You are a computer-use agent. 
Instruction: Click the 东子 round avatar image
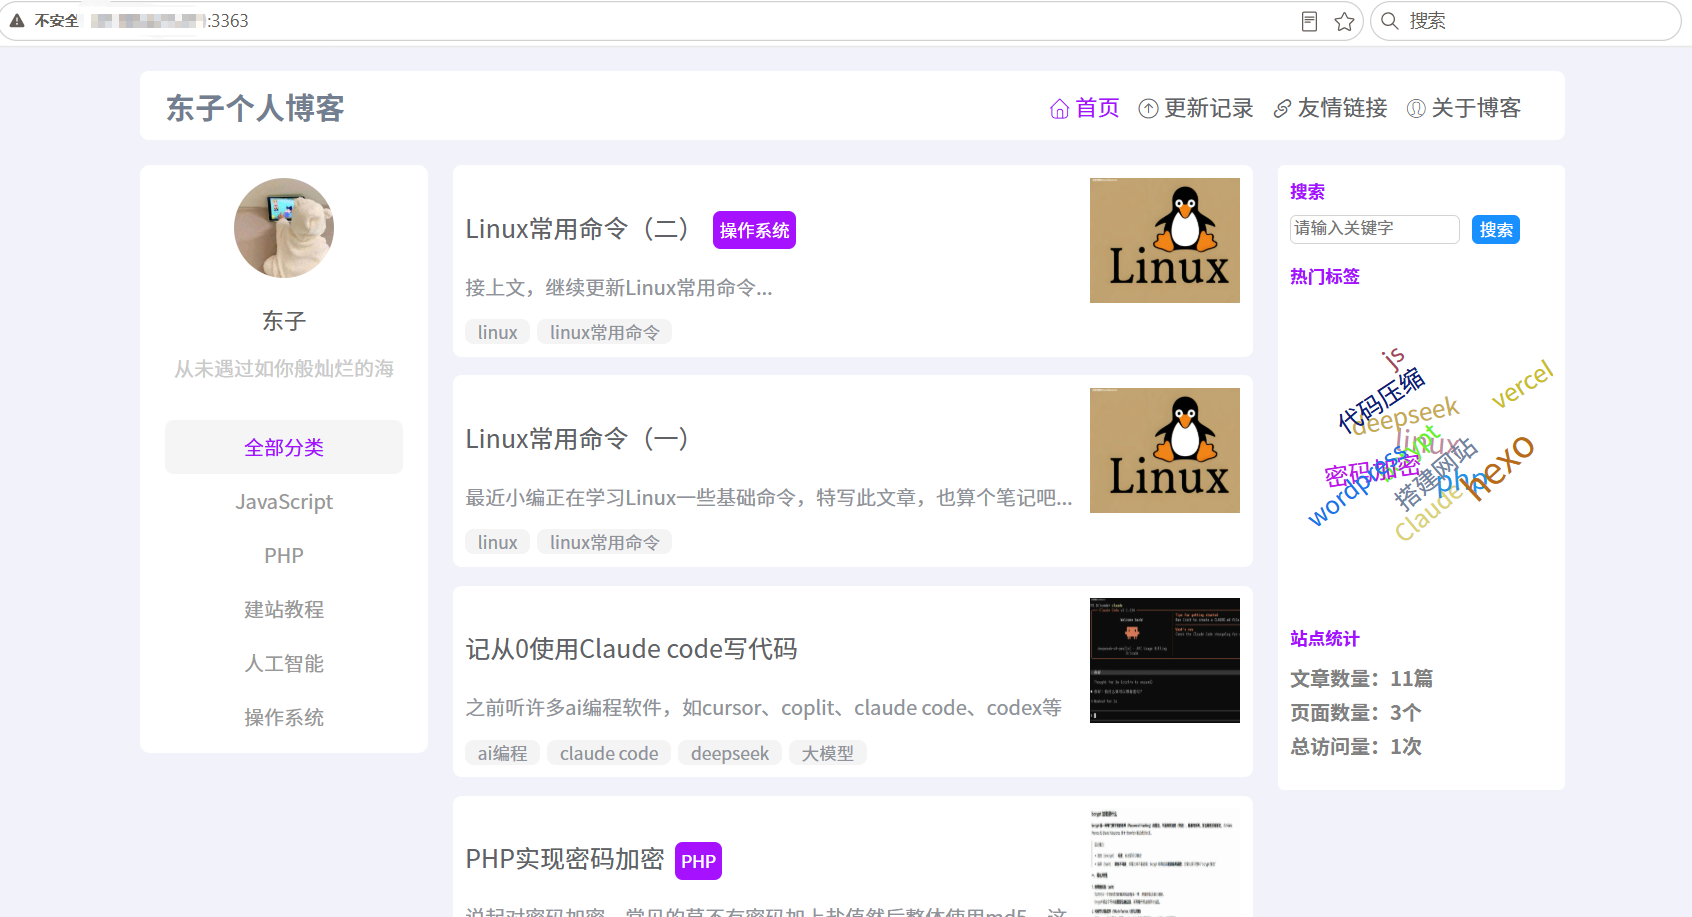[284, 228]
